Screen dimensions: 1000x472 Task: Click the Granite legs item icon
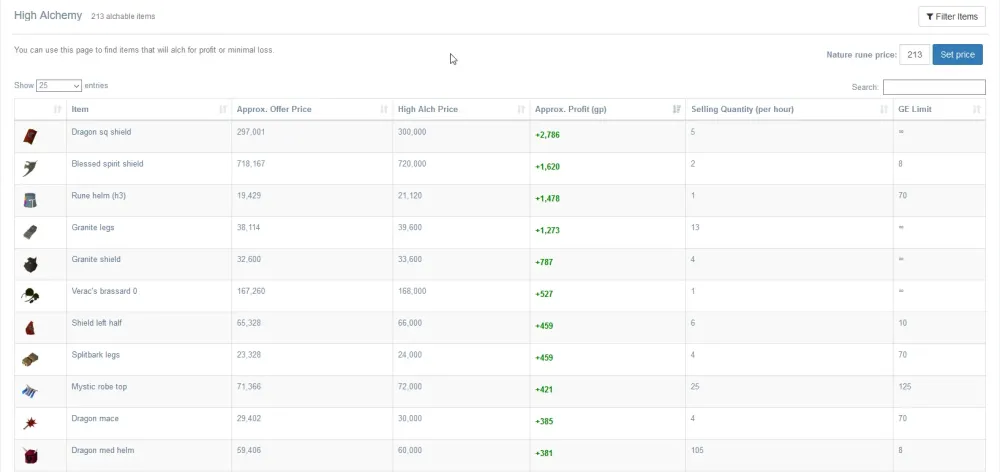(30, 232)
